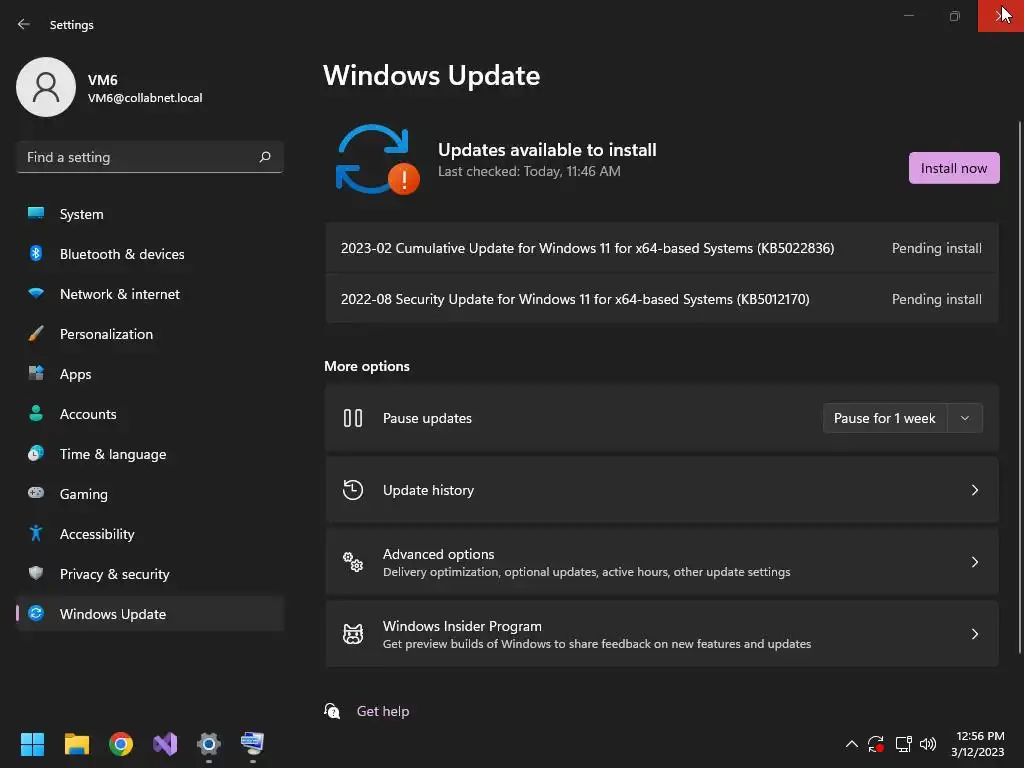The image size is (1024, 768).
Task: Click the Accessibility figure icon
Action: click(36, 534)
